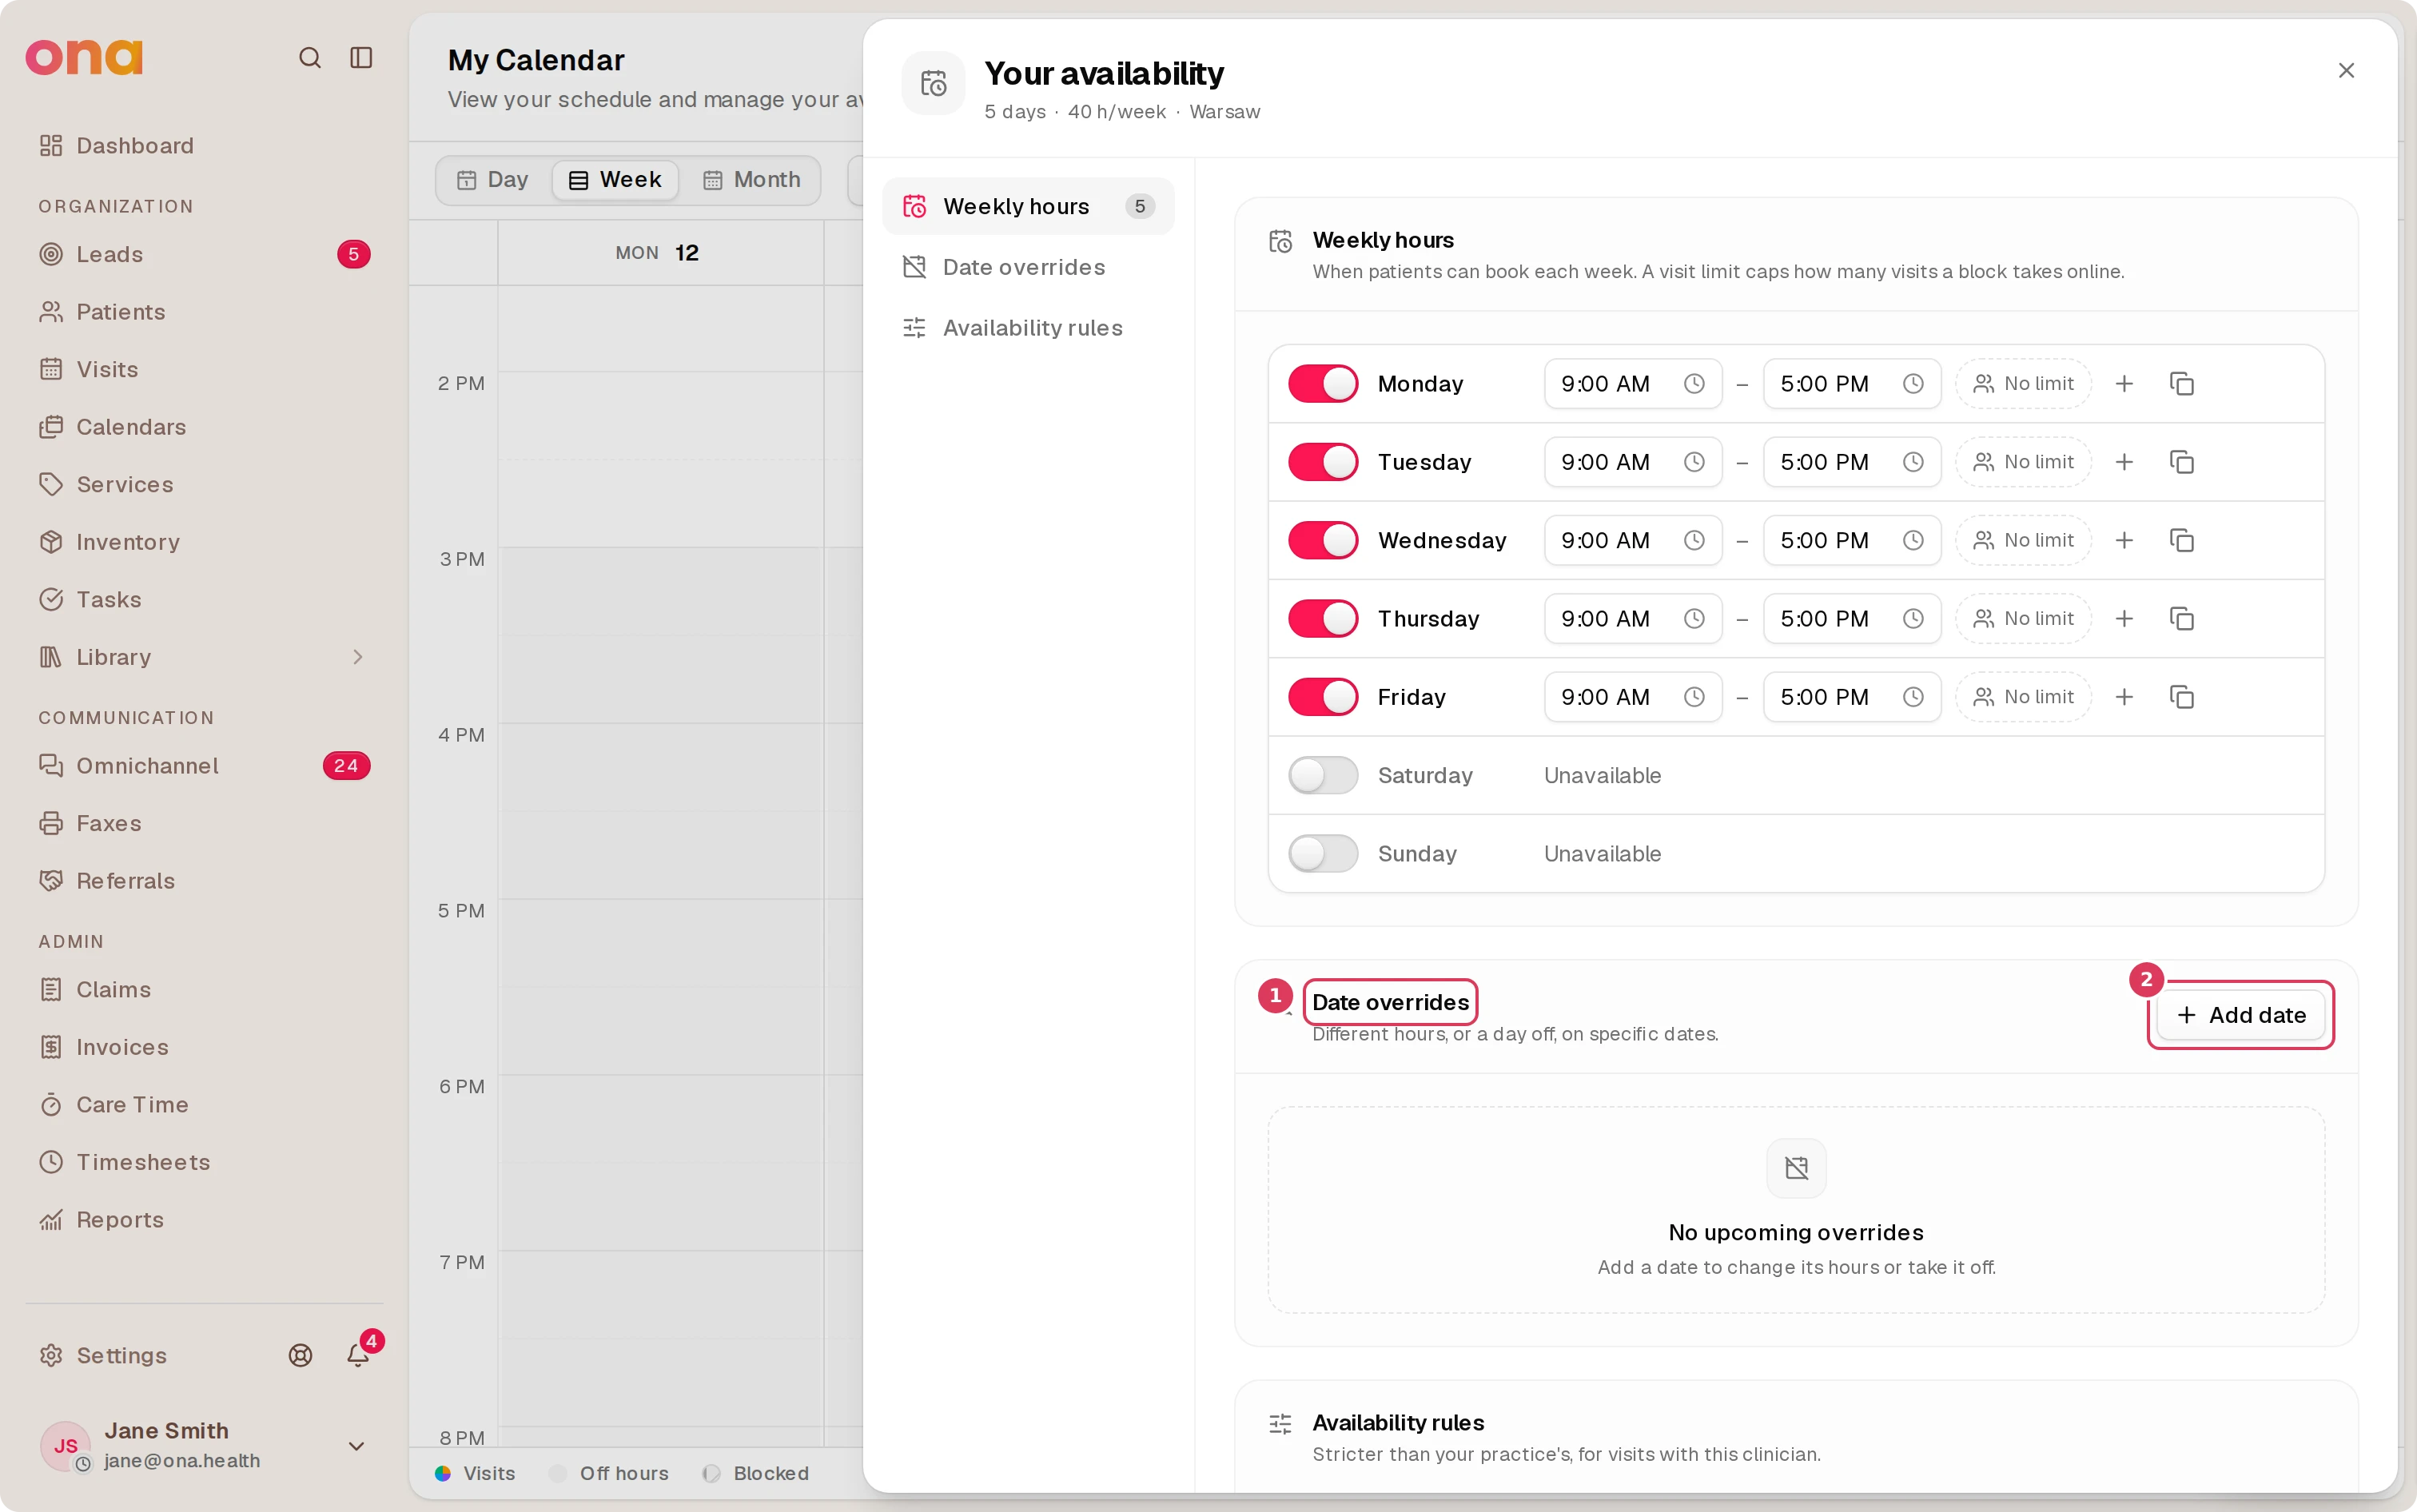Image resolution: width=2417 pixels, height=1512 pixels.
Task: Open Friday No limit visit selector
Action: 2023,697
